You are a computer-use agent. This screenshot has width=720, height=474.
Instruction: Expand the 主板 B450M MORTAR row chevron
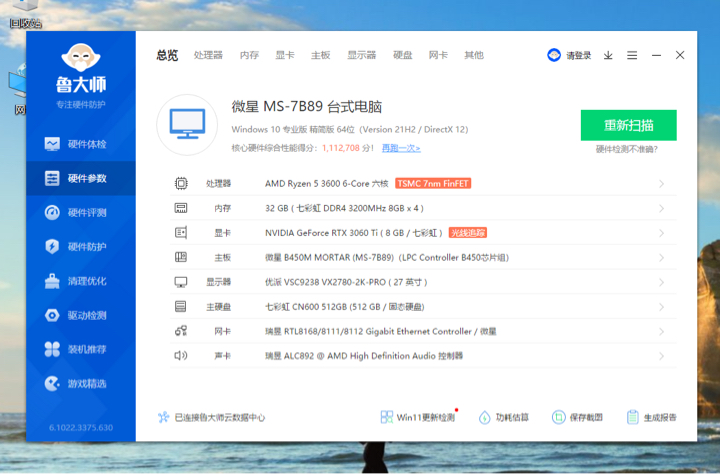click(661, 258)
